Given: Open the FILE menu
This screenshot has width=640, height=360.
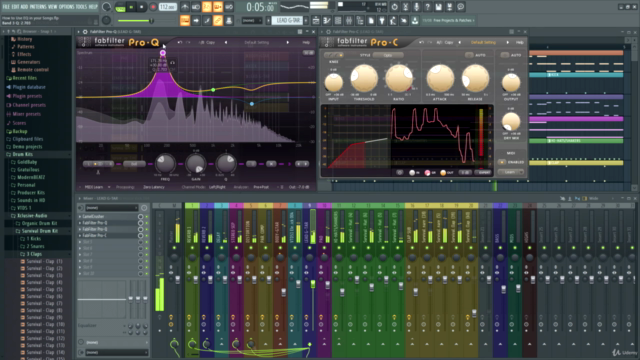Looking at the screenshot, I should (x=6, y=7).
